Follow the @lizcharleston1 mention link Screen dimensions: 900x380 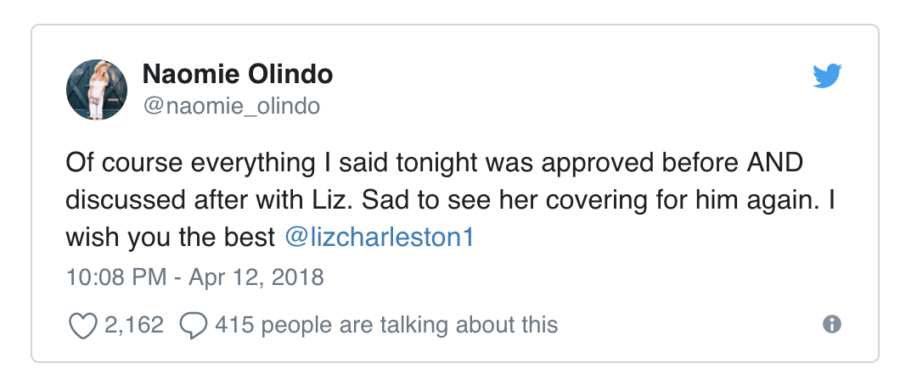(379, 238)
